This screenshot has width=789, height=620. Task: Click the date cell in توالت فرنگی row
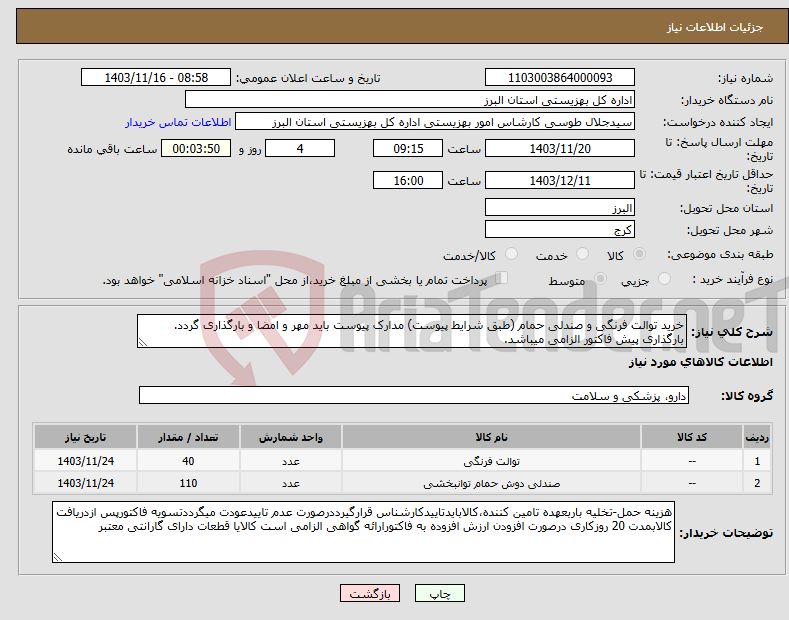tap(86, 461)
